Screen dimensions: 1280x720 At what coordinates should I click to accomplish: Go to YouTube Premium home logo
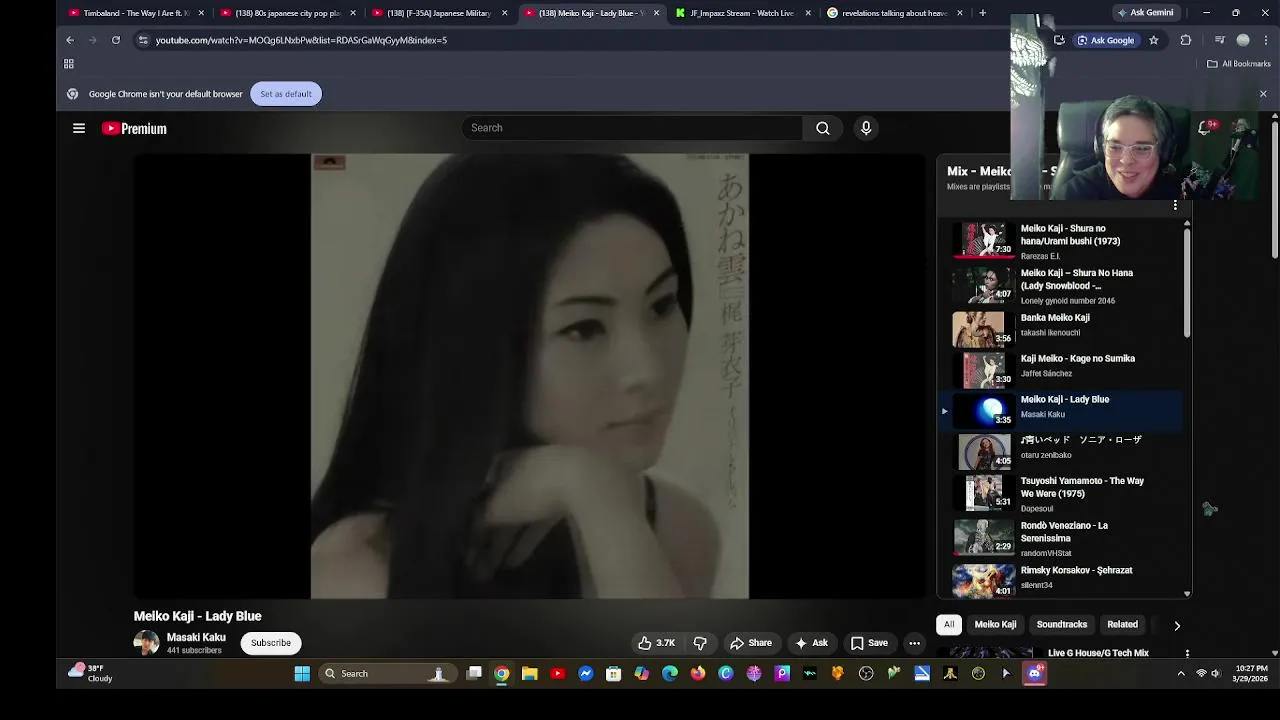point(134,128)
